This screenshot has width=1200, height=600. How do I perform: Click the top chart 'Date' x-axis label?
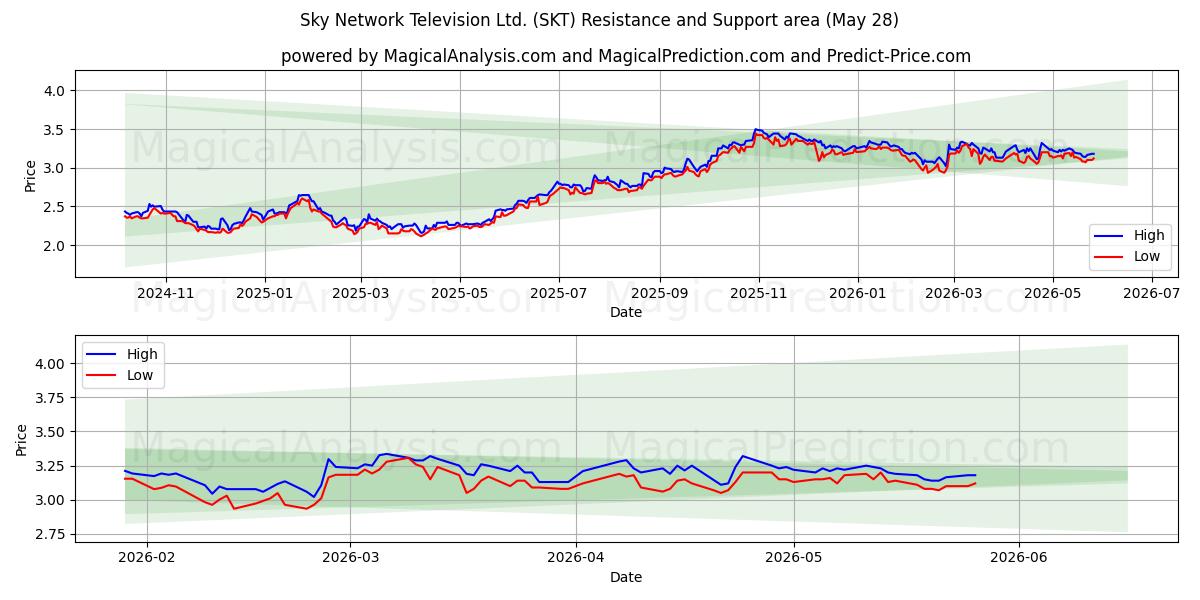pos(626,313)
